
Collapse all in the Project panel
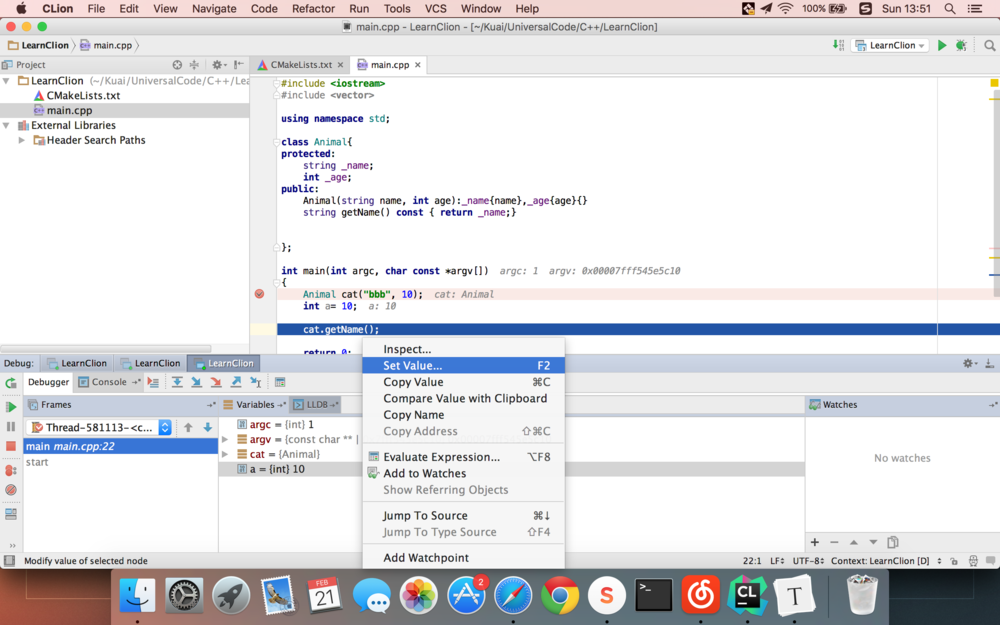(x=195, y=64)
